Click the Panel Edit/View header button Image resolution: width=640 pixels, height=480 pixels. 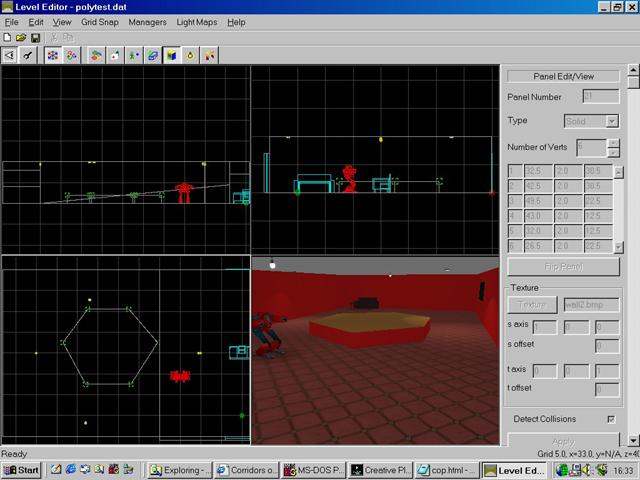coord(563,76)
